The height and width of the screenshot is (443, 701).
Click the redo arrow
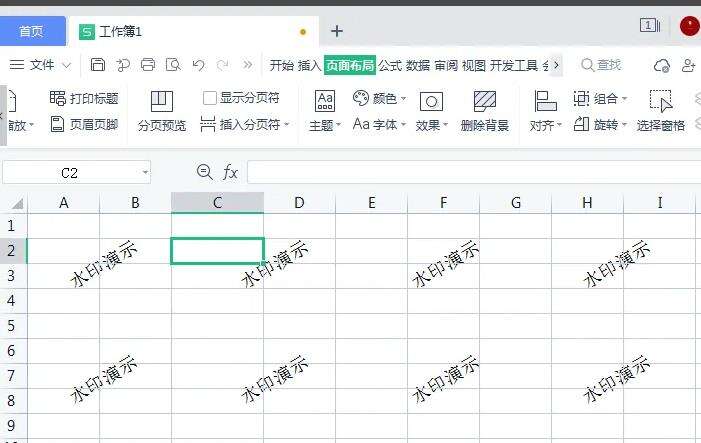pos(223,65)
